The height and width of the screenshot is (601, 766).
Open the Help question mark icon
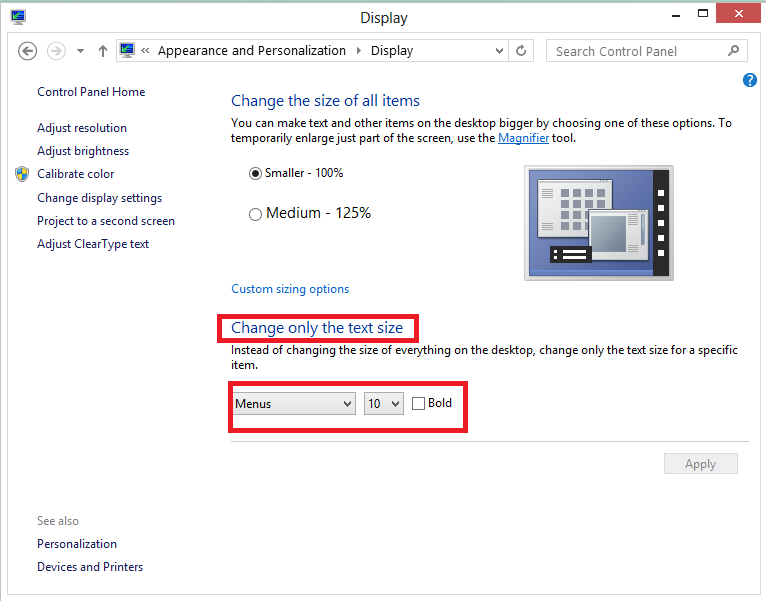pyautogui.click(x=750, y=80)
